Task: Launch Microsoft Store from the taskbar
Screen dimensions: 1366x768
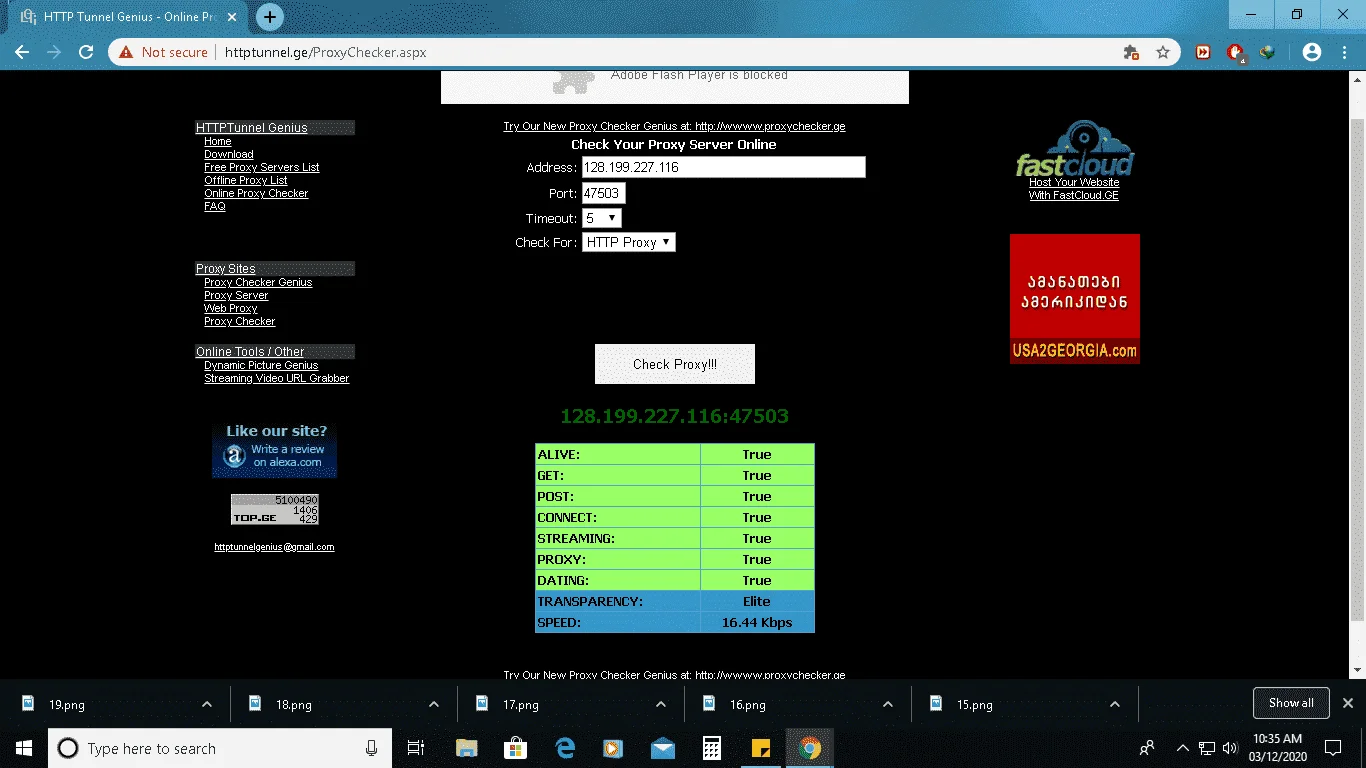Action: [515, 748]
